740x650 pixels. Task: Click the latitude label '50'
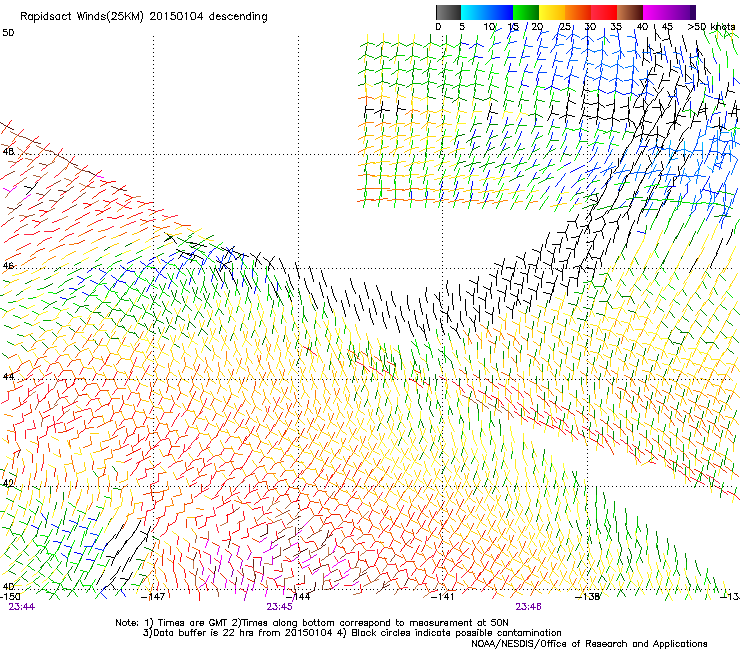pos(8,33)
